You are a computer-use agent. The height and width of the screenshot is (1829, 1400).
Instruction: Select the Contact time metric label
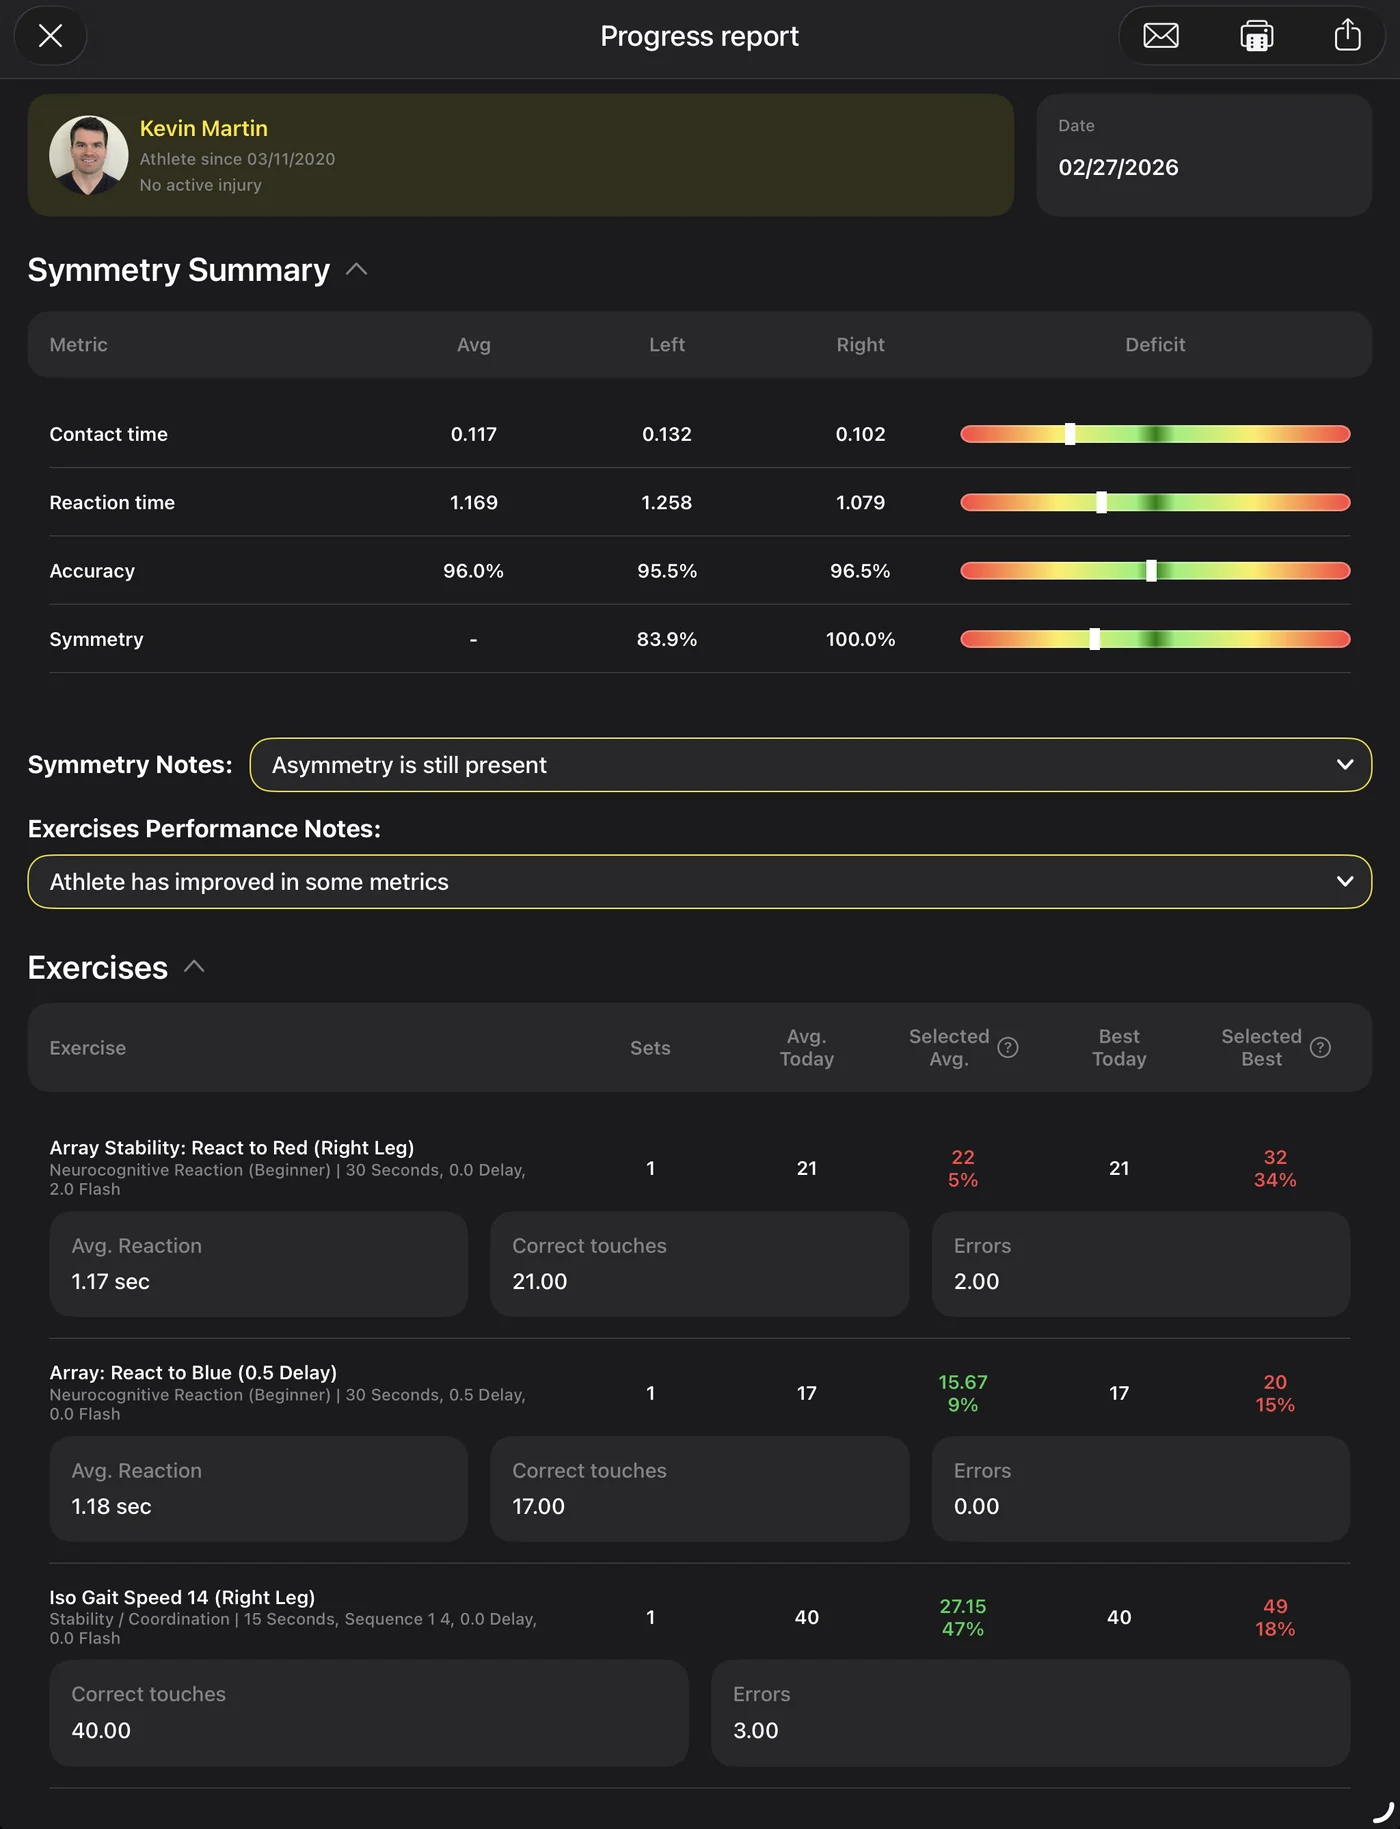pyautogui.click(x=109, y=434)
